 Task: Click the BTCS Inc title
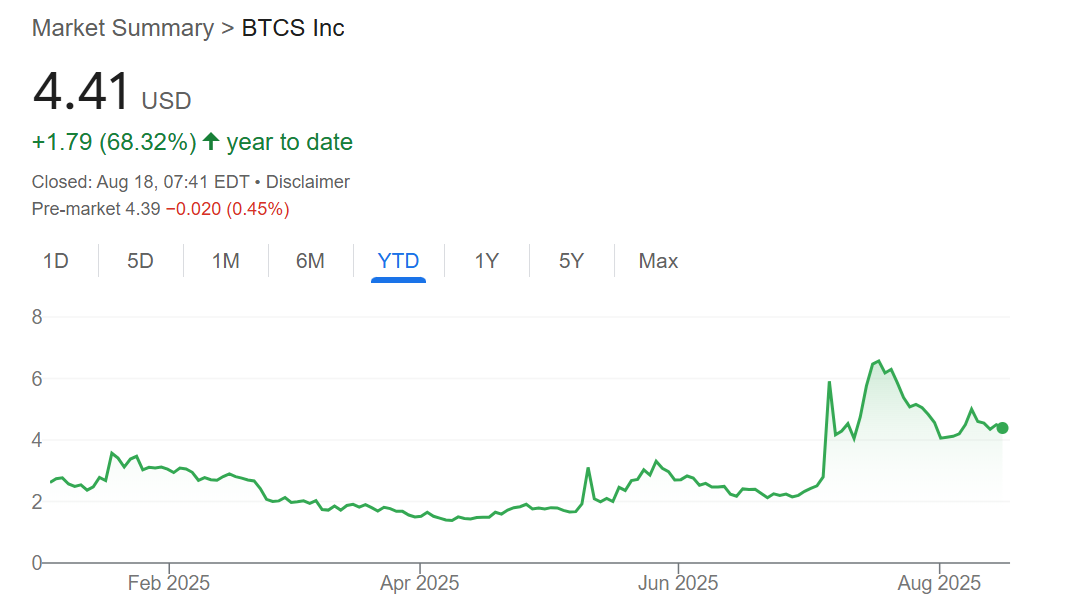coord(293,28)
